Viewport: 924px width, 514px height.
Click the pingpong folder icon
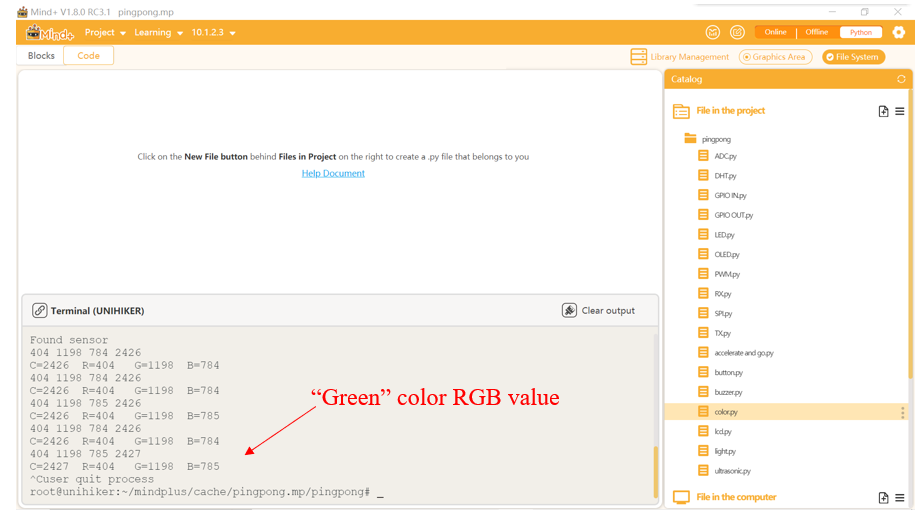pos(690,139)
